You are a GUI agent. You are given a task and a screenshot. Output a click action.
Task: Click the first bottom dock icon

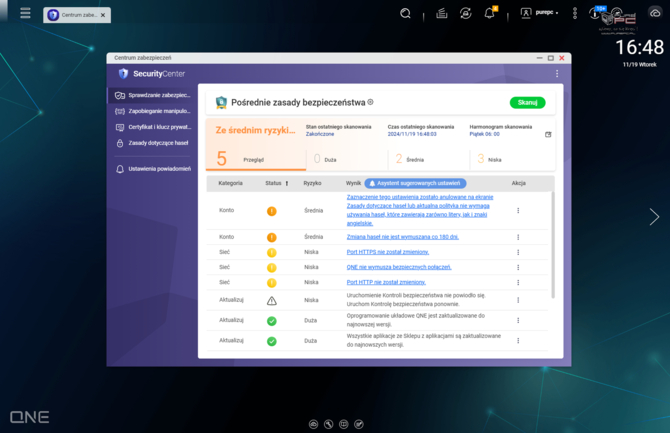tap(314, 424)
